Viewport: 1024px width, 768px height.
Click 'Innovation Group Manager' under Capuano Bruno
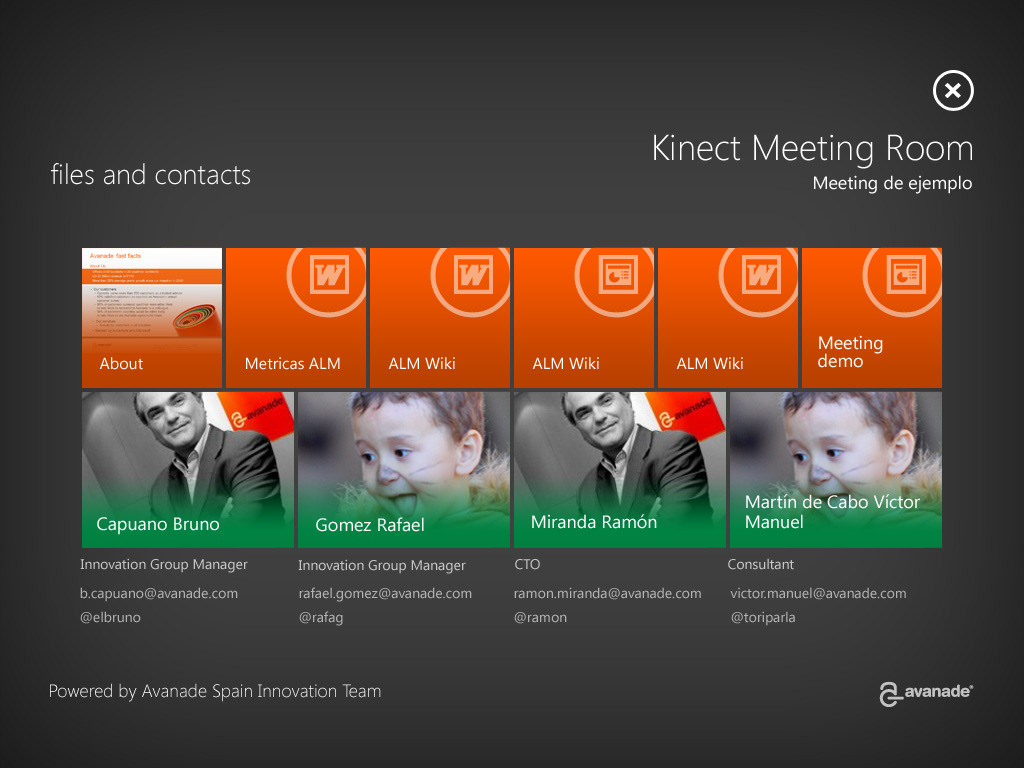click(164, 565)
